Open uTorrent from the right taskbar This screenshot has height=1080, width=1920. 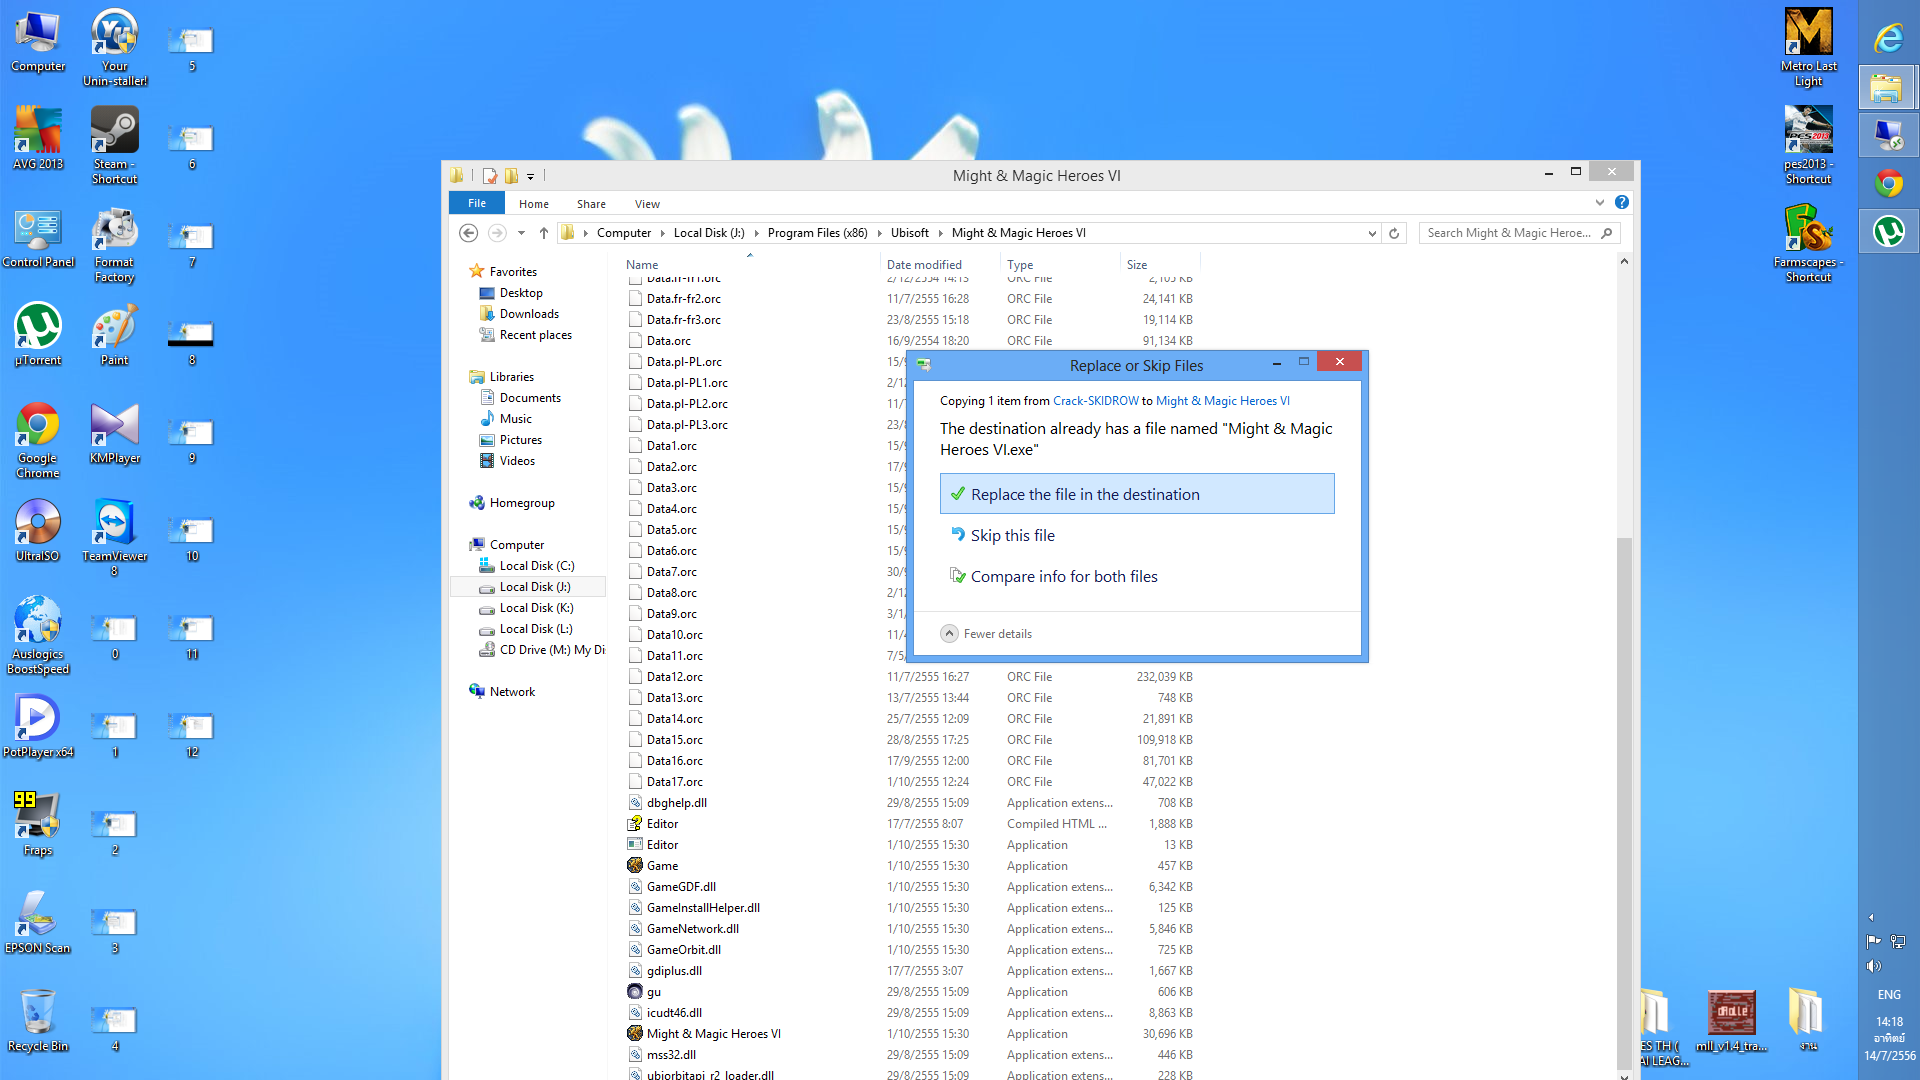click(x=1888, y=232)
